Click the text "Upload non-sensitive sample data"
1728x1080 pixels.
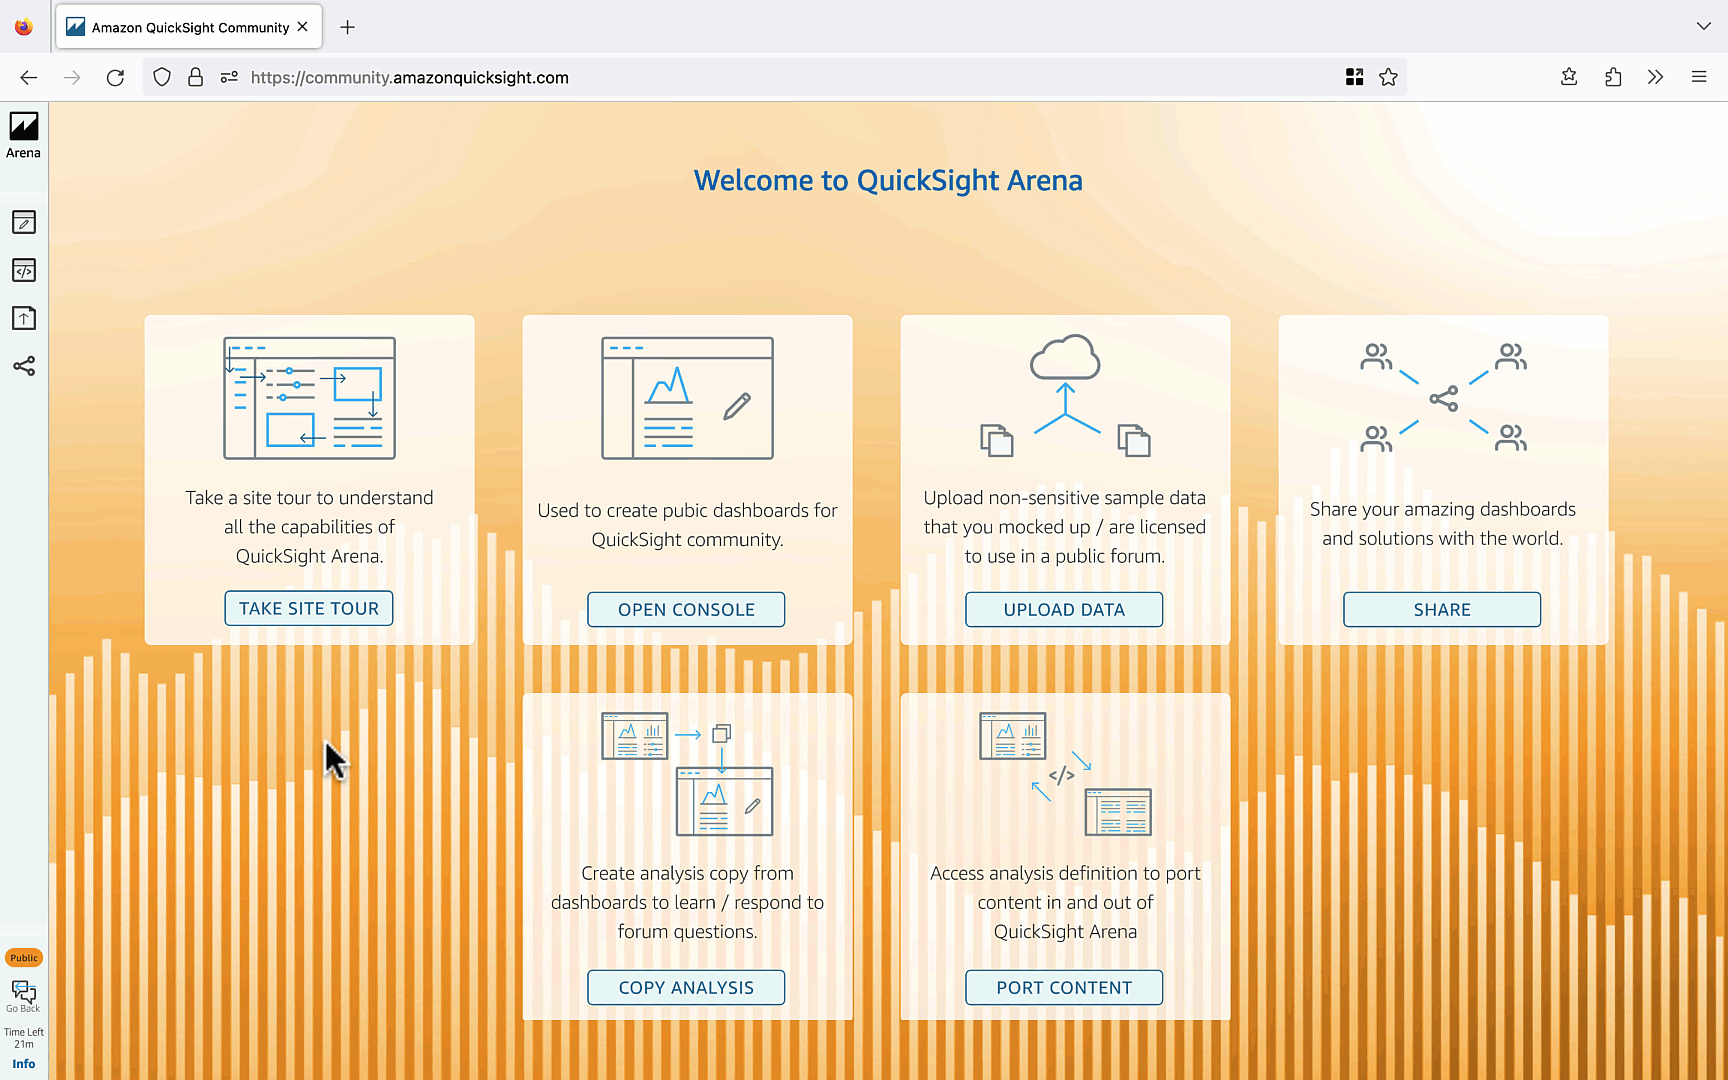click(x=1065, y=498)
